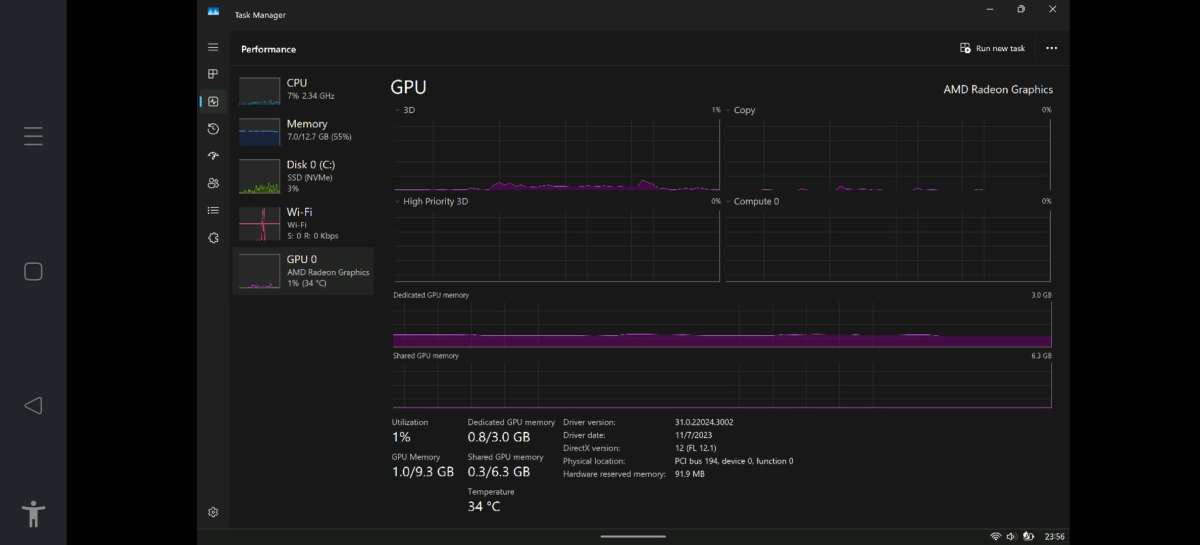This screenshot has height=545, width=1200.
Task: Click the Shared GPU memory graph
Action: [722, 385]
